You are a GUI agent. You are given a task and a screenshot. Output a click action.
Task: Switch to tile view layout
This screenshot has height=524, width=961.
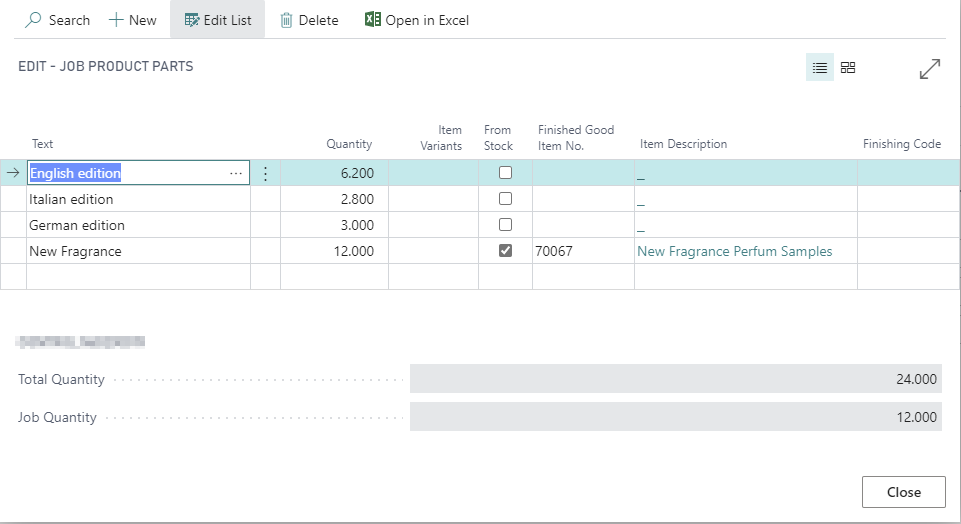pyautogui.click(x=848, y=67)
